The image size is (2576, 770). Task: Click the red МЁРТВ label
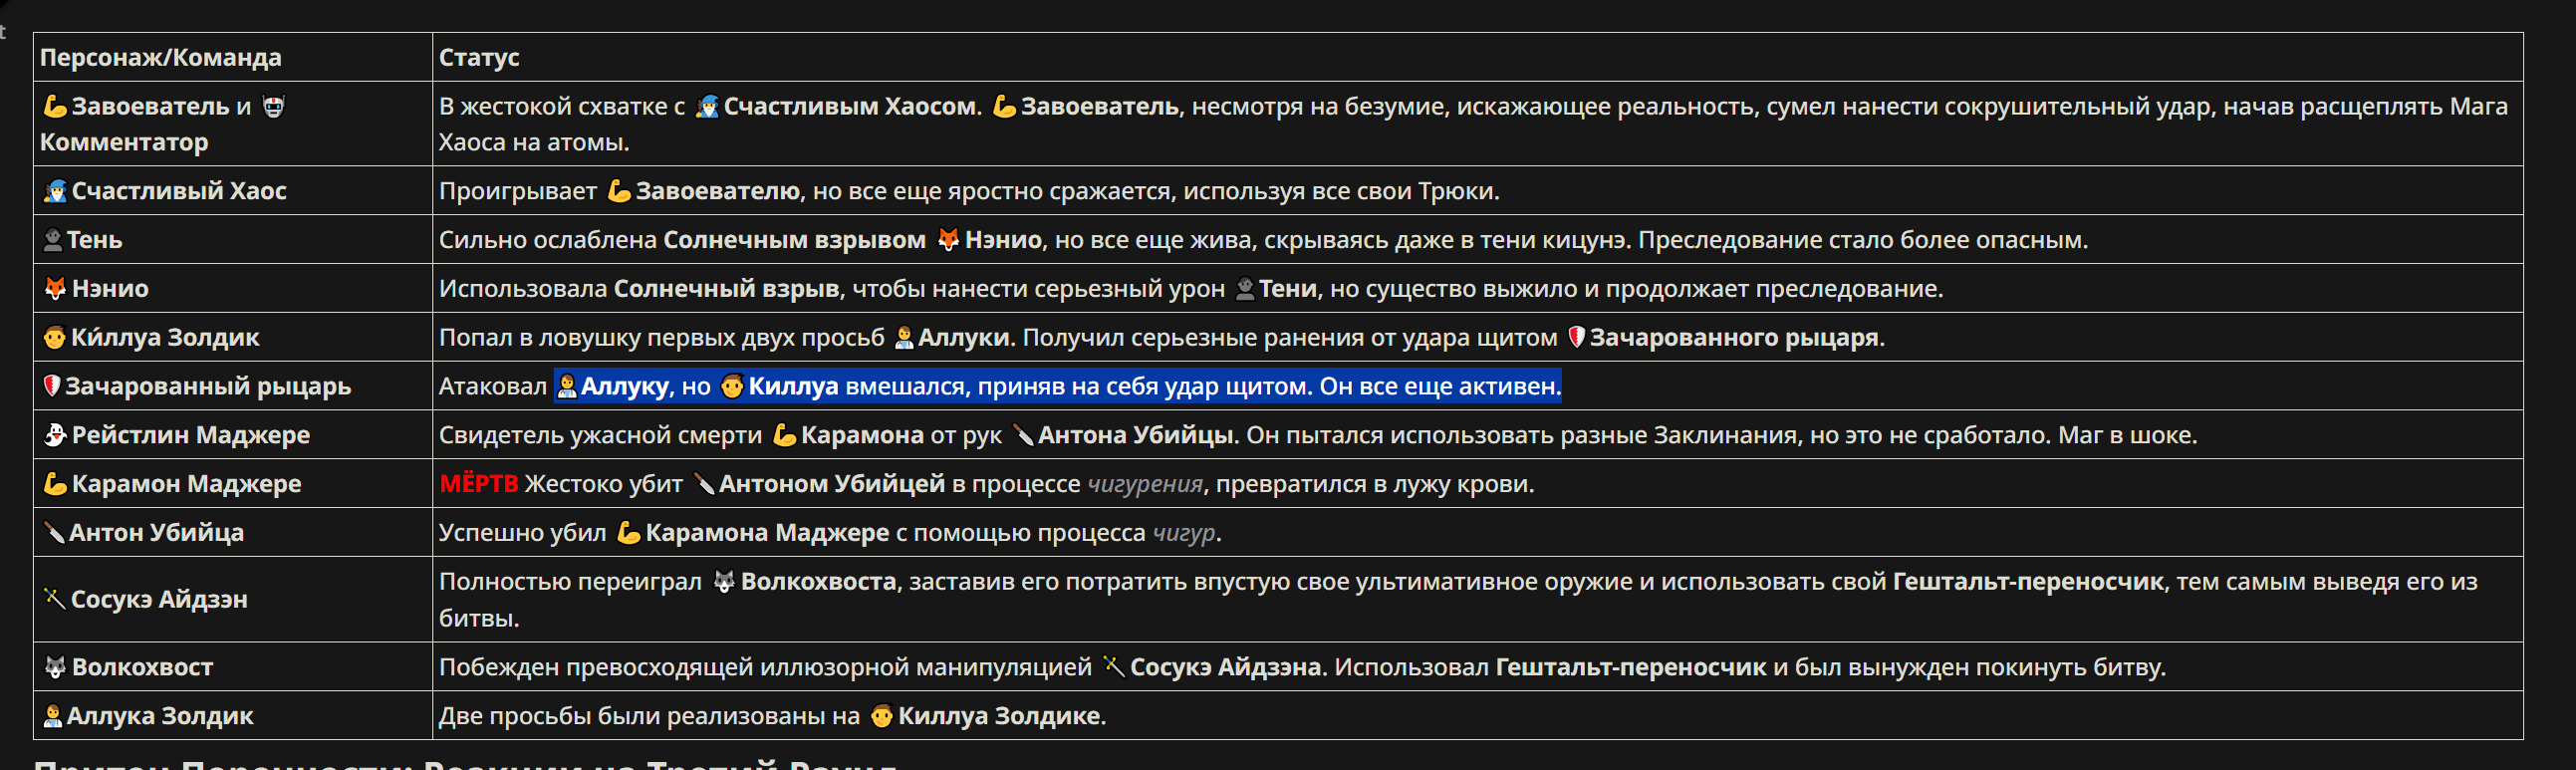pyautogui.click(x=479, y=484)
